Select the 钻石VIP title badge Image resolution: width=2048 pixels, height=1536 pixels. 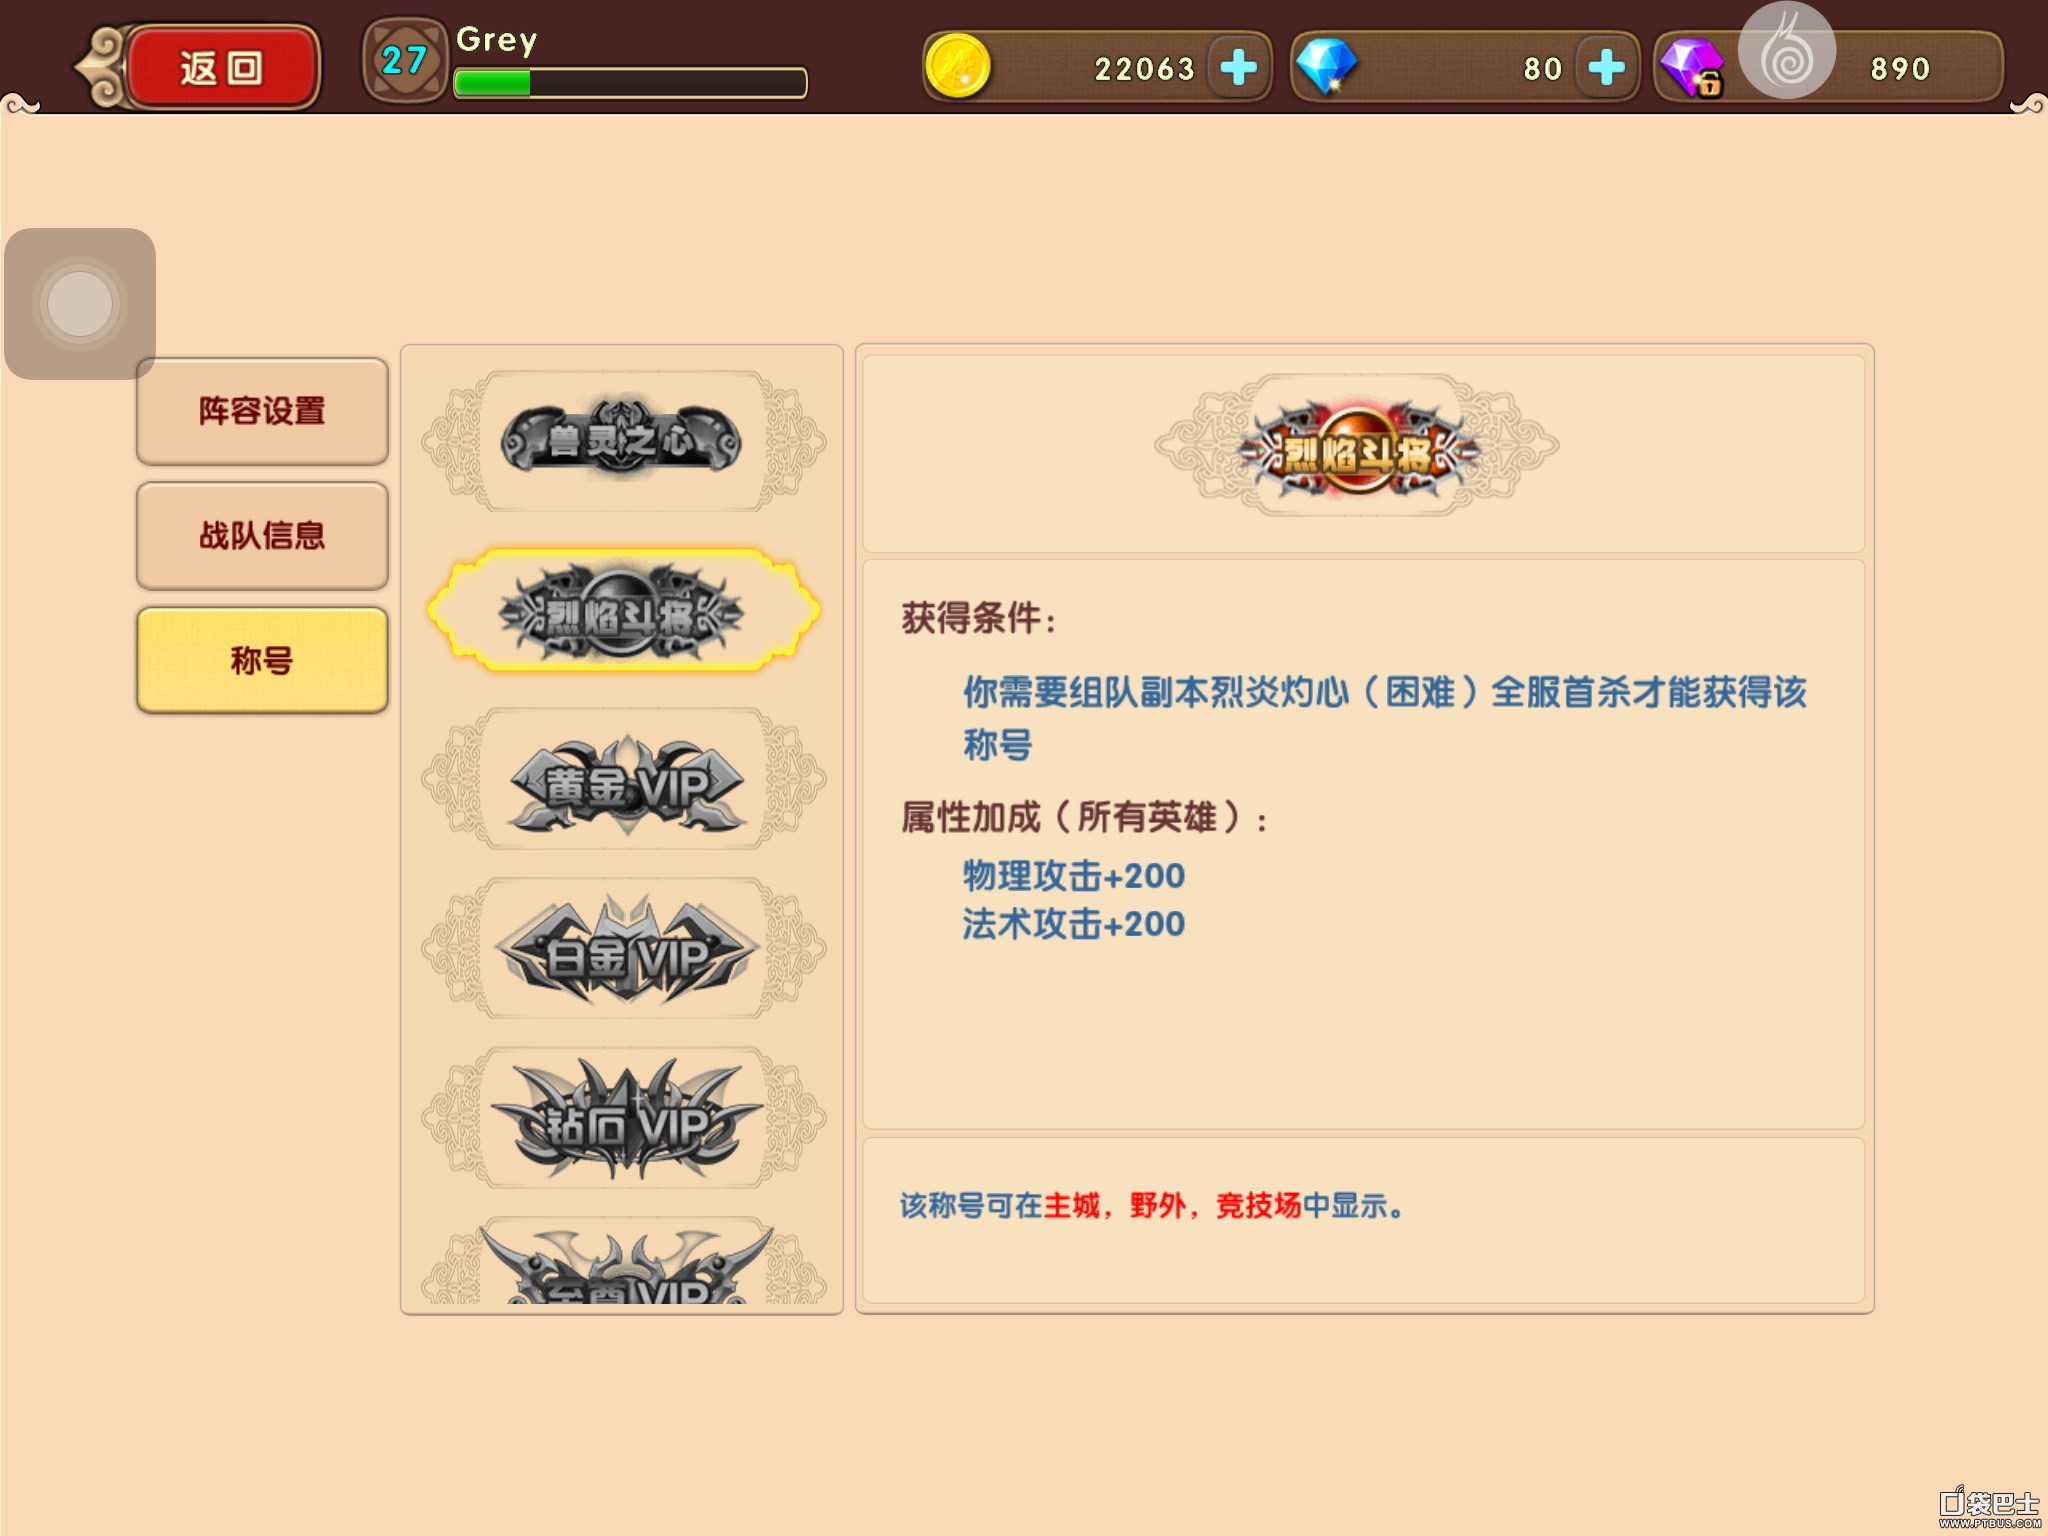(623, 1118)
